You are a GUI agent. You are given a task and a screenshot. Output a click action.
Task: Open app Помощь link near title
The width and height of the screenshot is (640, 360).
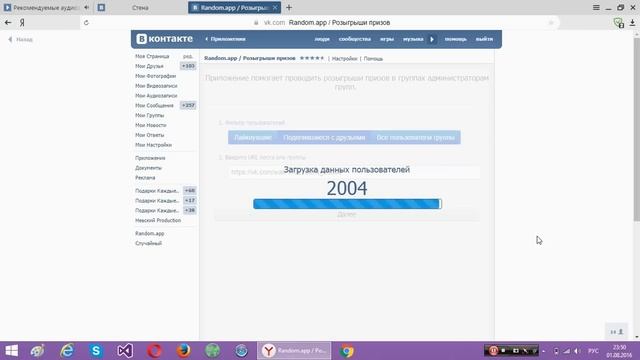(373, 59)
